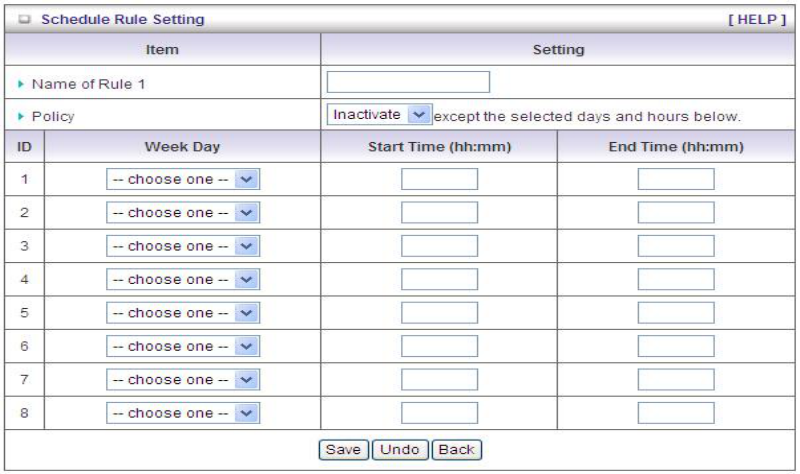
Task: Click Start Time field for ID 1
Action: point(439,180)
